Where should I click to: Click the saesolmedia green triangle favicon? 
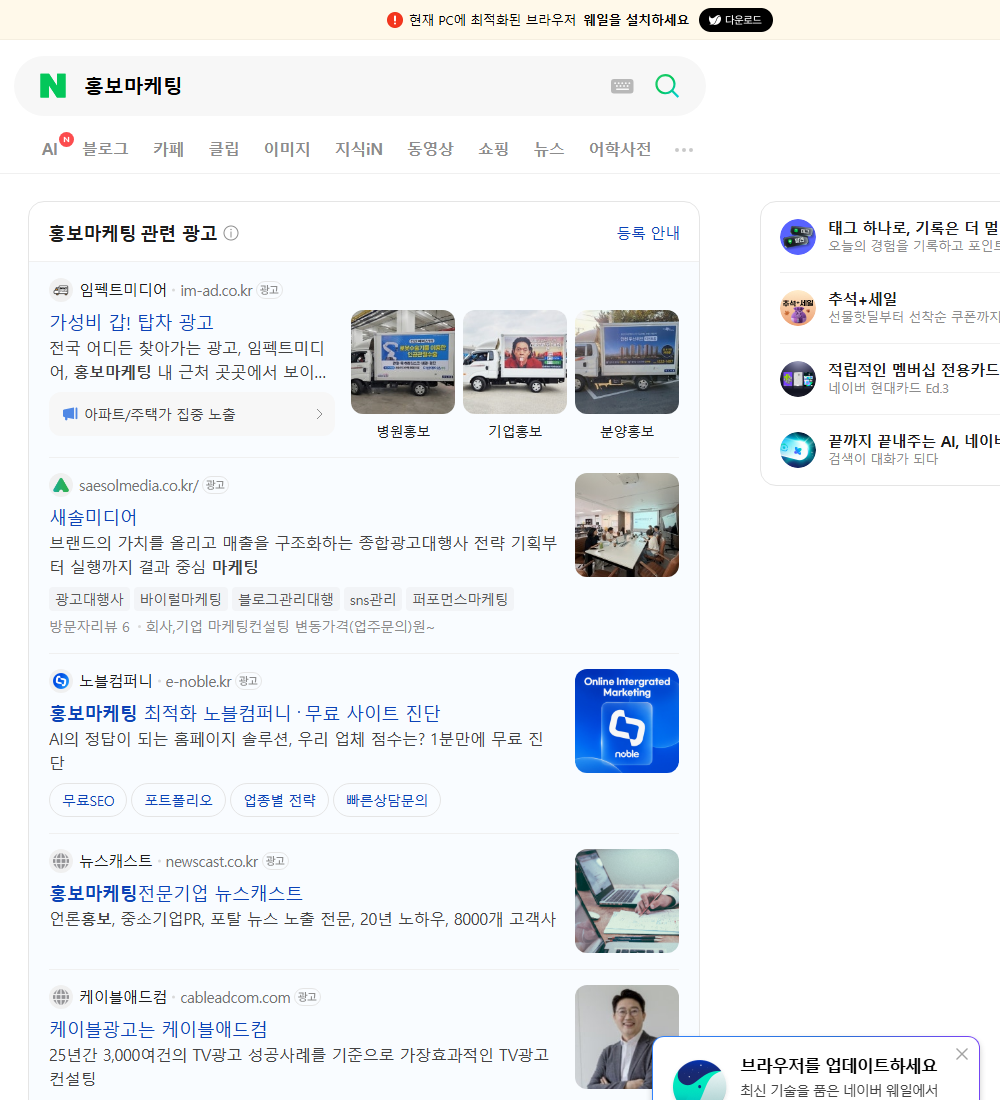point(61,485)
